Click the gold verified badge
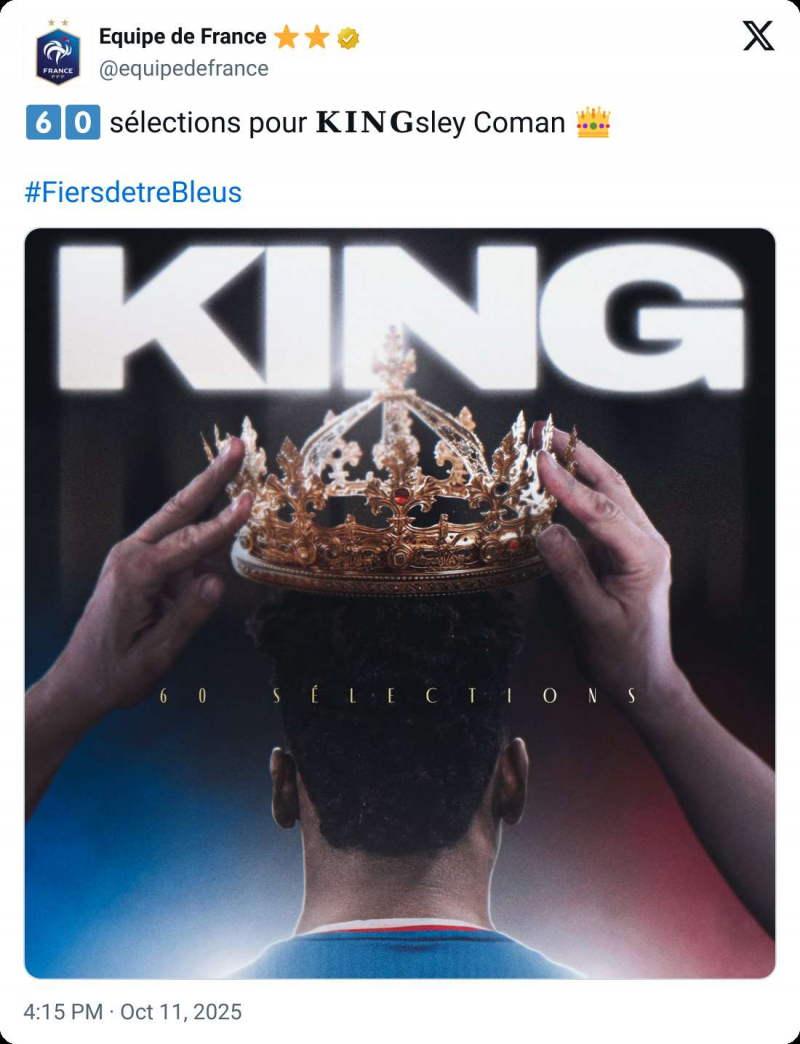The width and height of the screenshot is (800, 1044). (x=348, y=38)
